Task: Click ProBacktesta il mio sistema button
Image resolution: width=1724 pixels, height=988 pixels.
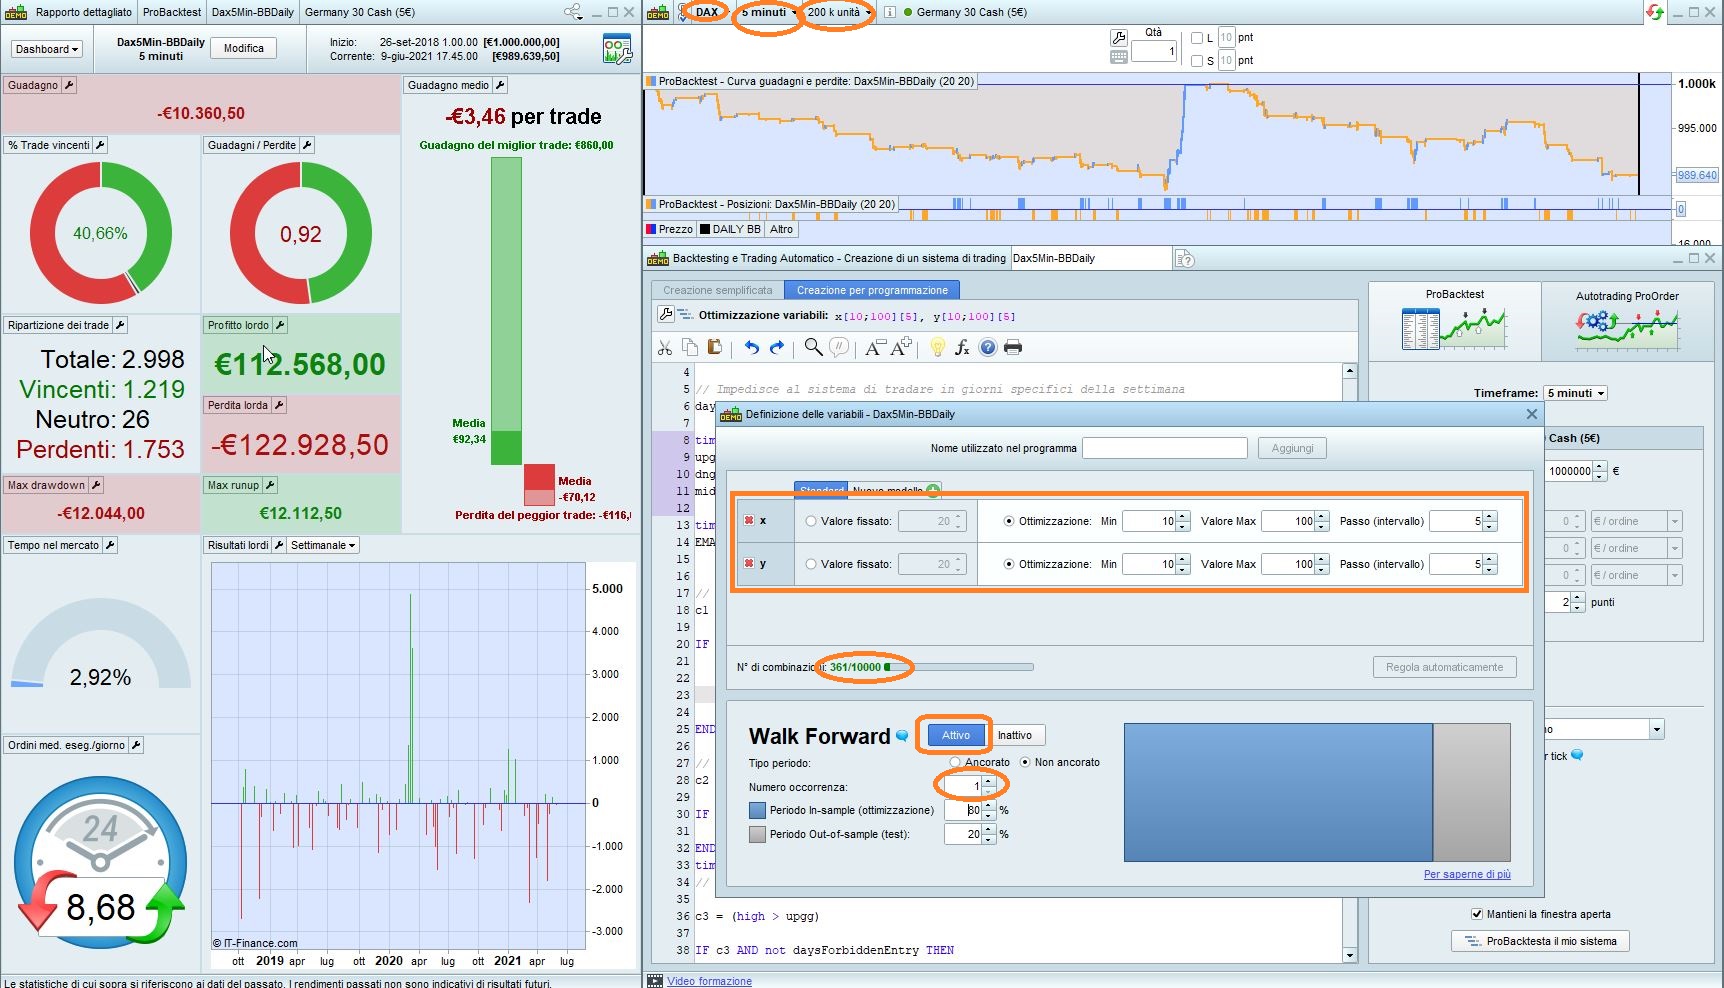Action: click(1540, 941)
